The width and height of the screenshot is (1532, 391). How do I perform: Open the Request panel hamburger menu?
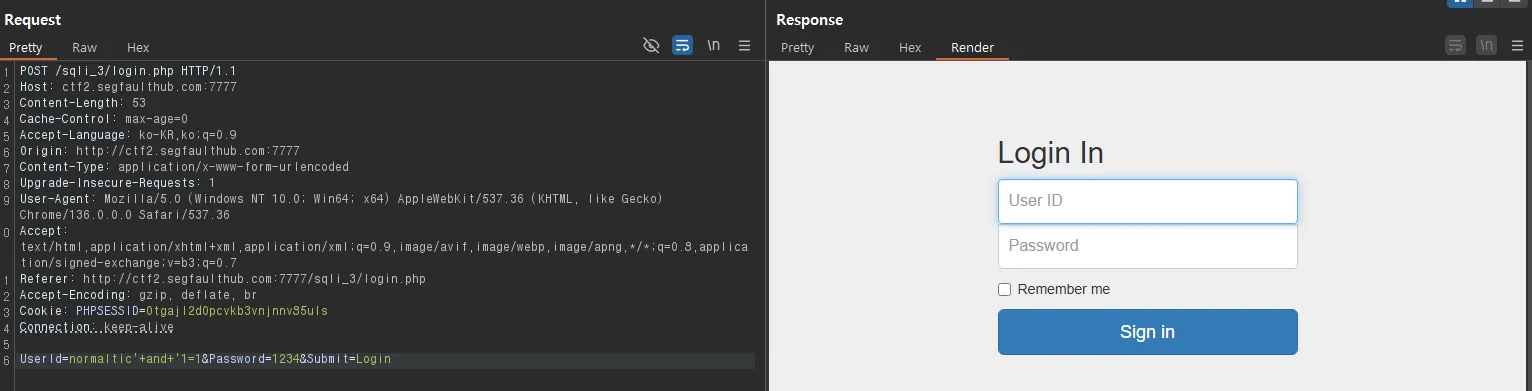coord(744,45)
